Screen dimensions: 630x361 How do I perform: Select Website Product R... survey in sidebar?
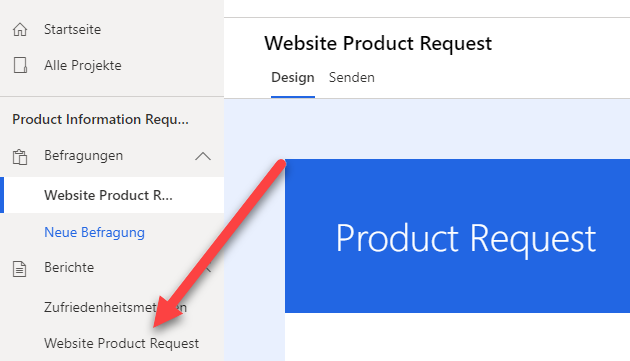pos(112,195)
